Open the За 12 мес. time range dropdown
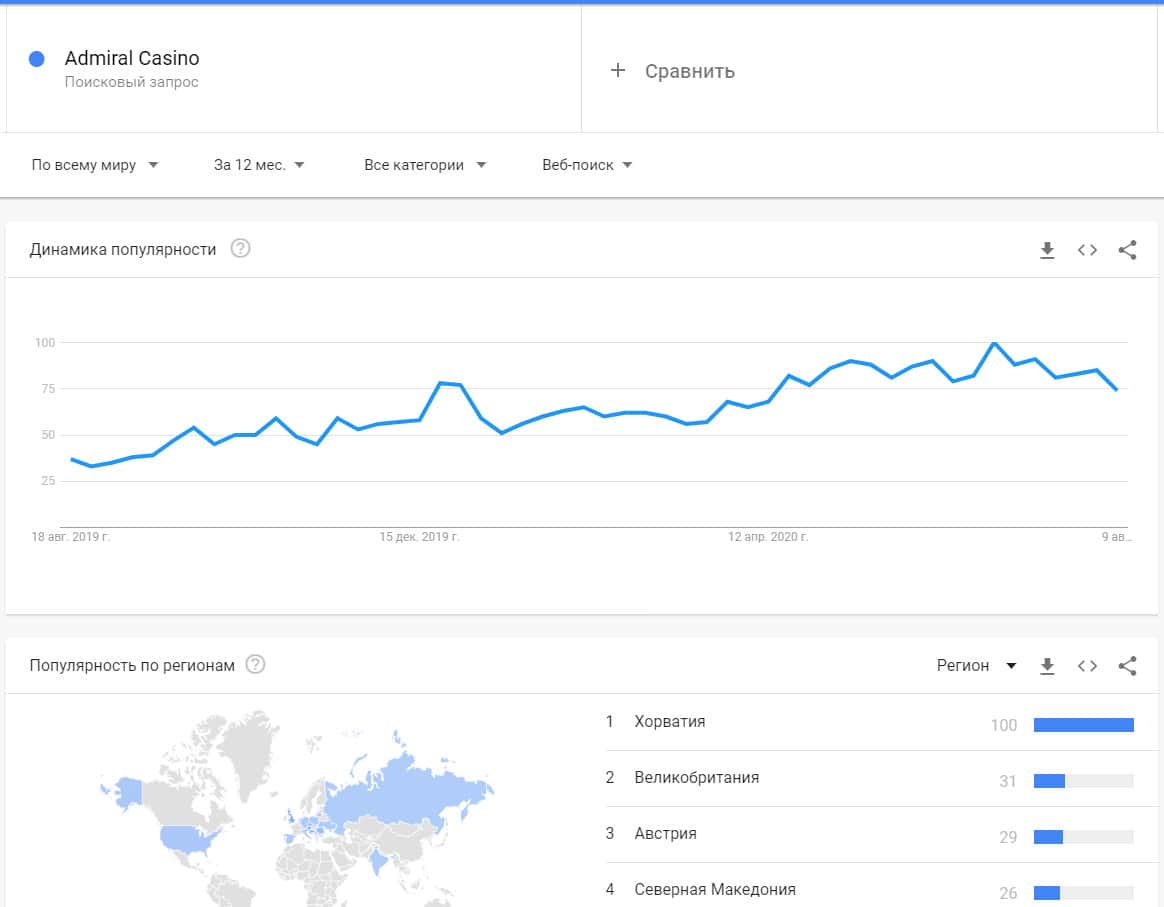Viewport: 1164px width, 907px height. click(x=259, y=165)
